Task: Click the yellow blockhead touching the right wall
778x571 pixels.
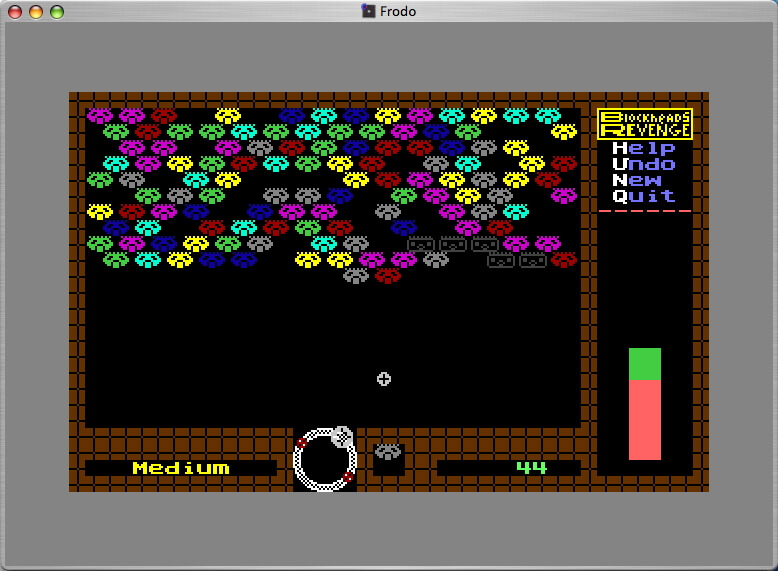Action: click(564, 132)
